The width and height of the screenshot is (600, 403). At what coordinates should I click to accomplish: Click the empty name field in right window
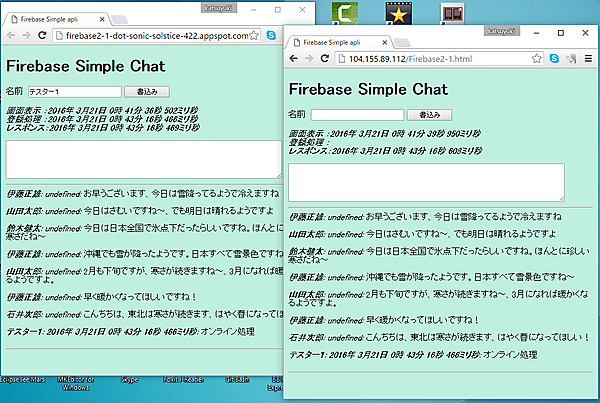[x=357, y=115]
